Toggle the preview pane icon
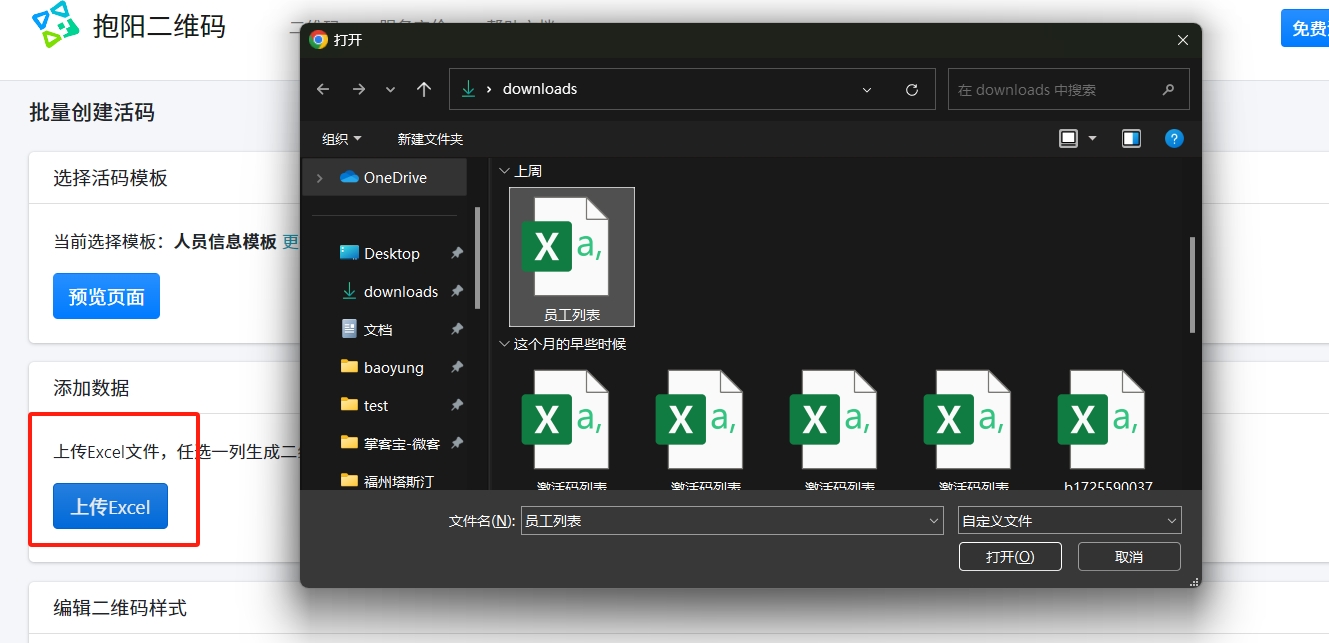1329x643 pixels. (x=1131, y=138)
